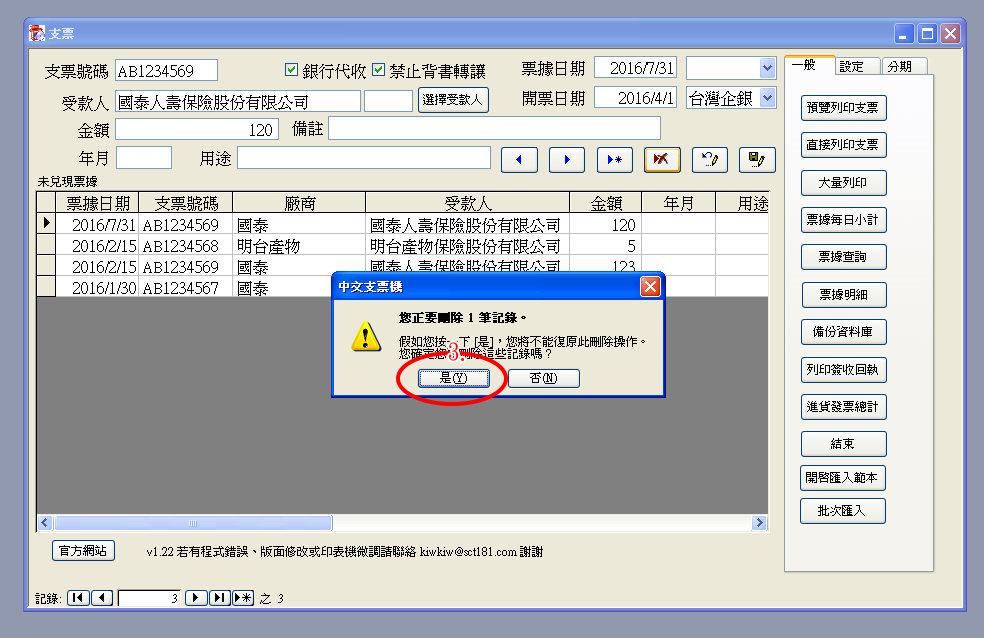Screen dimensions: 984x638
Task: Switch to the 設定 tab
Action: 858,66
